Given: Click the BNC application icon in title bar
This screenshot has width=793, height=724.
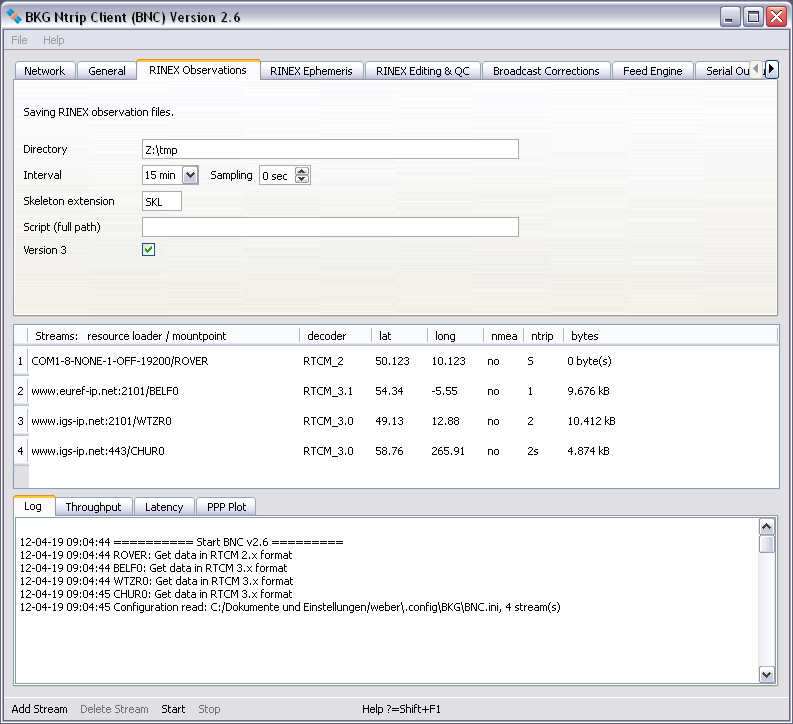Looking at the screenshot, I should tap(14, 17).
